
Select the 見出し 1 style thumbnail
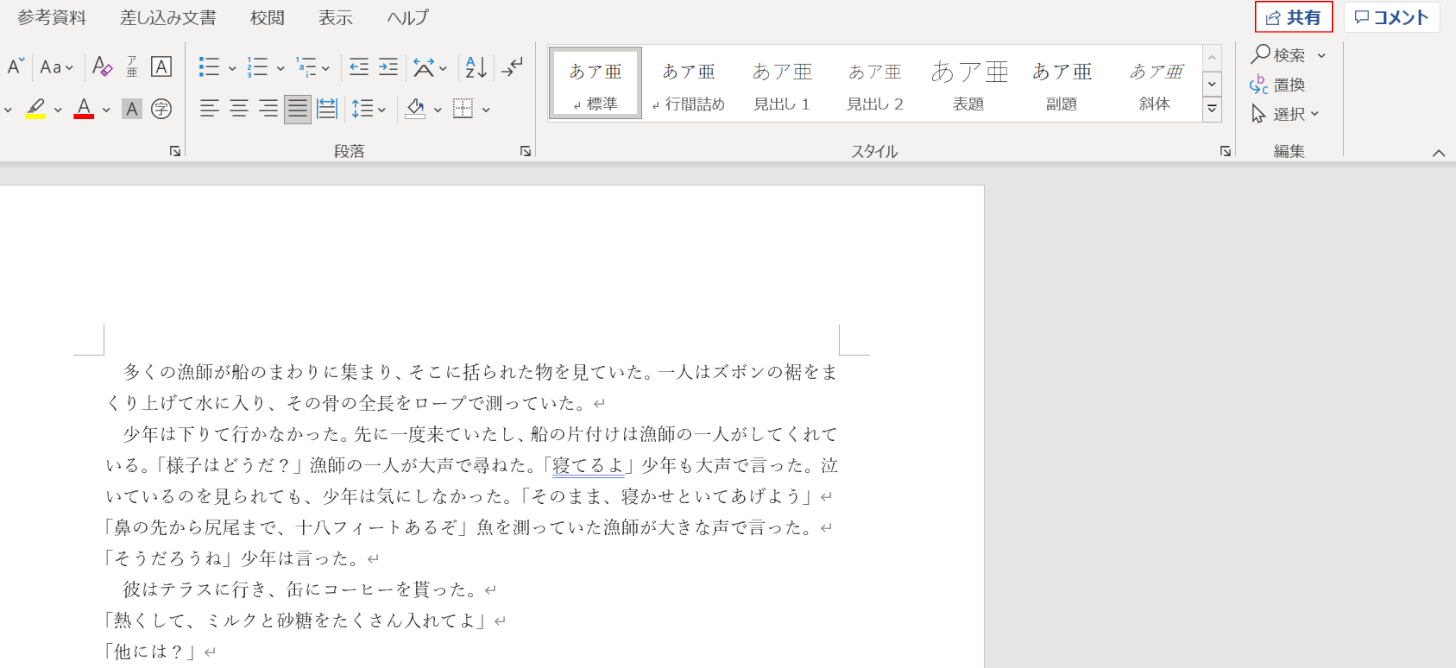pyautogui.click(x=781, y=84)
